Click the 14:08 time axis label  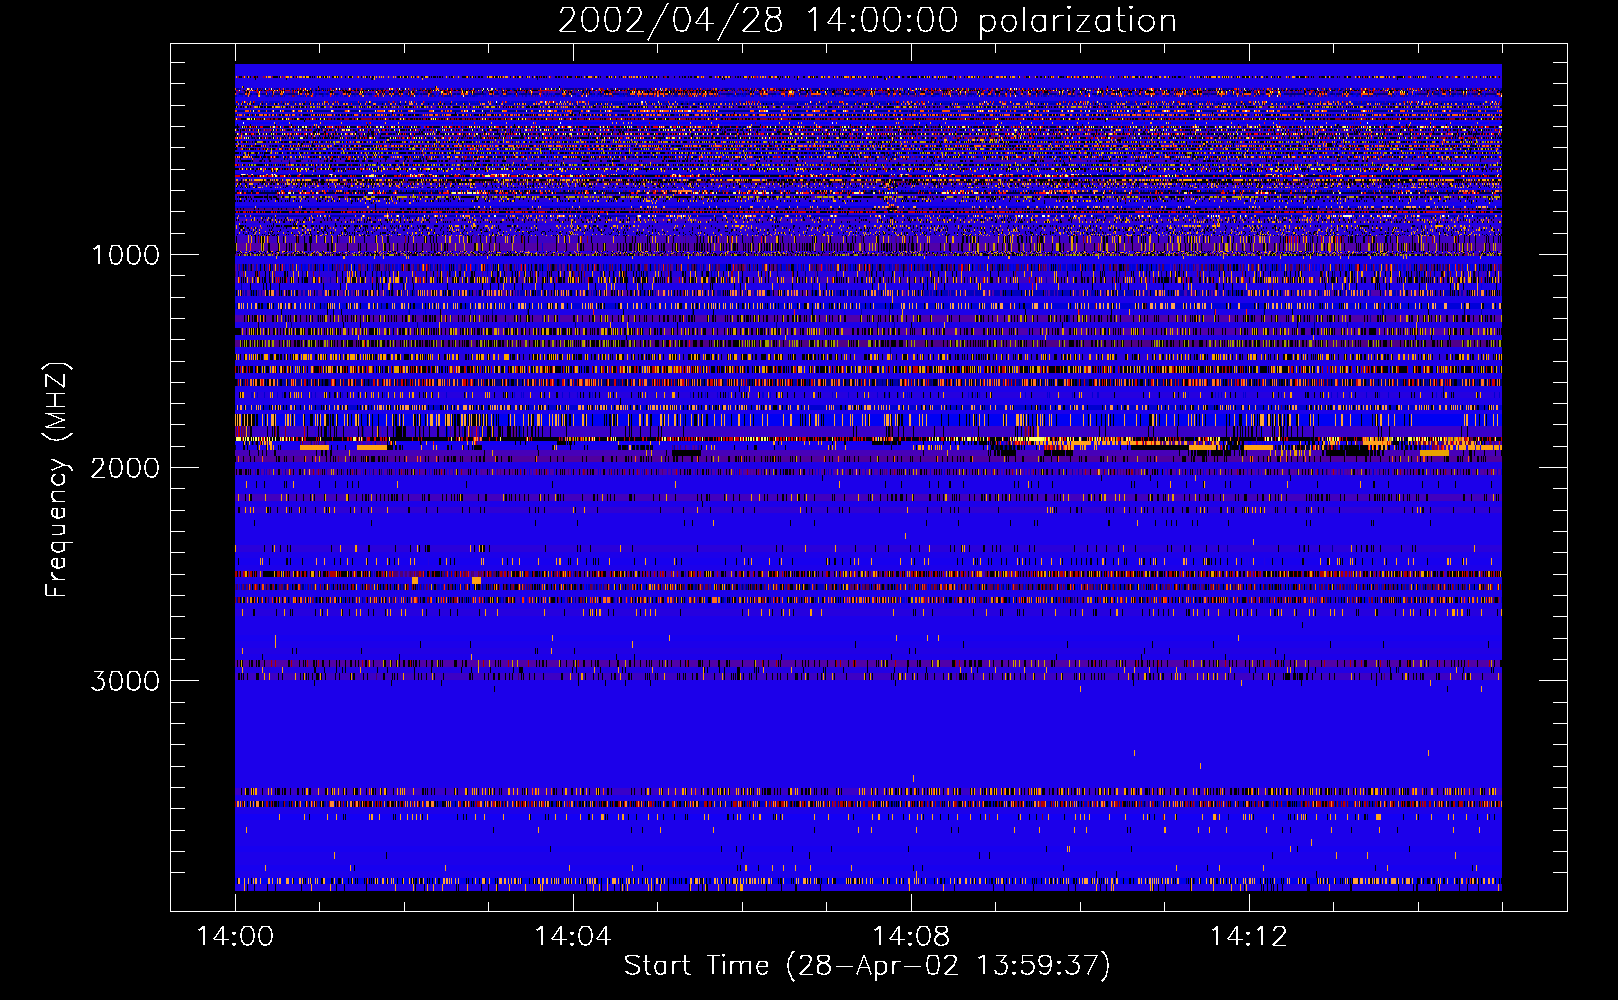point(910,937)
